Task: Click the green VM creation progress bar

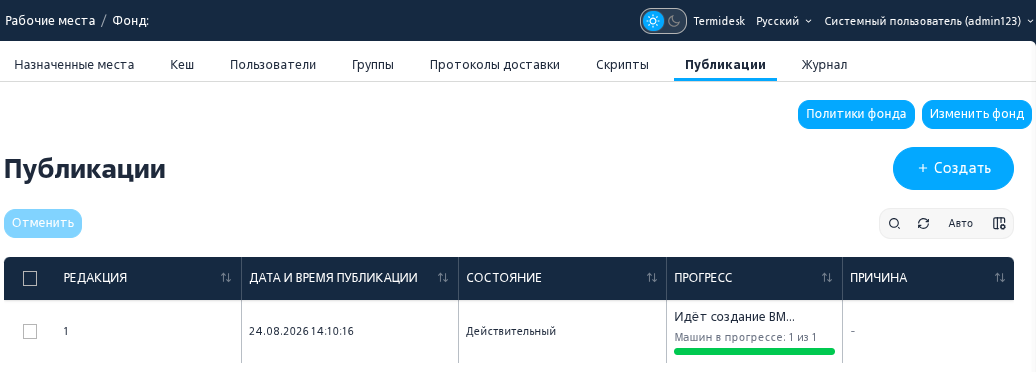Action: pos(755,352)
